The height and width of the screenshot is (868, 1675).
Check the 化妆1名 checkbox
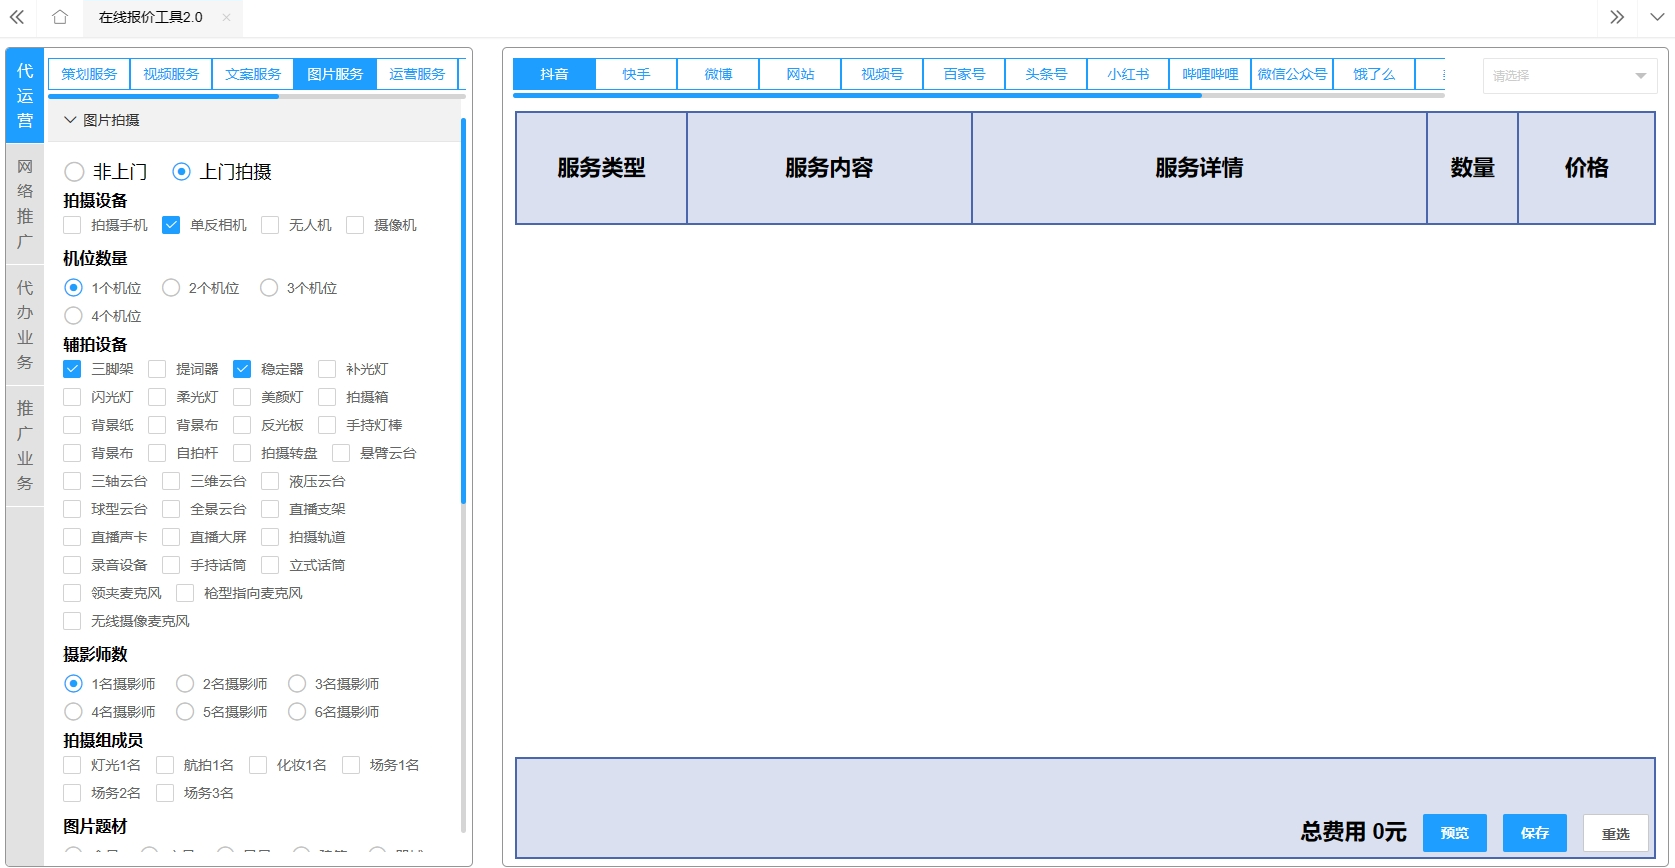click(x=258, y=765)
